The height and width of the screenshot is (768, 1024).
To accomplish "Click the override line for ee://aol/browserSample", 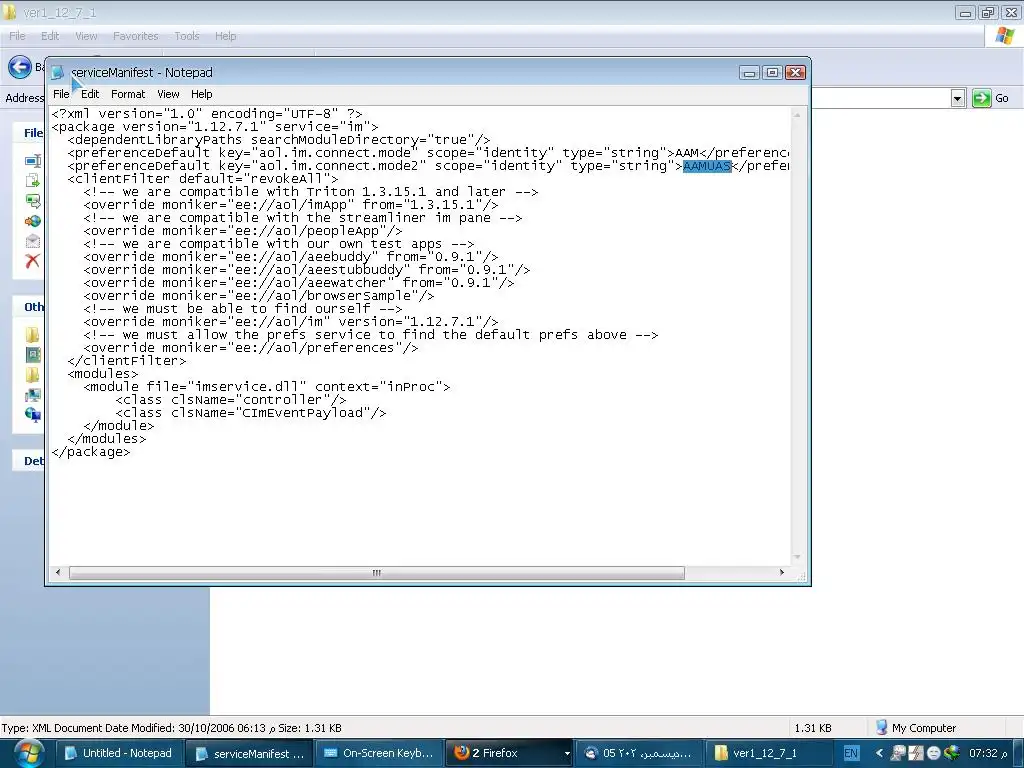I will (x=259, y=296).
